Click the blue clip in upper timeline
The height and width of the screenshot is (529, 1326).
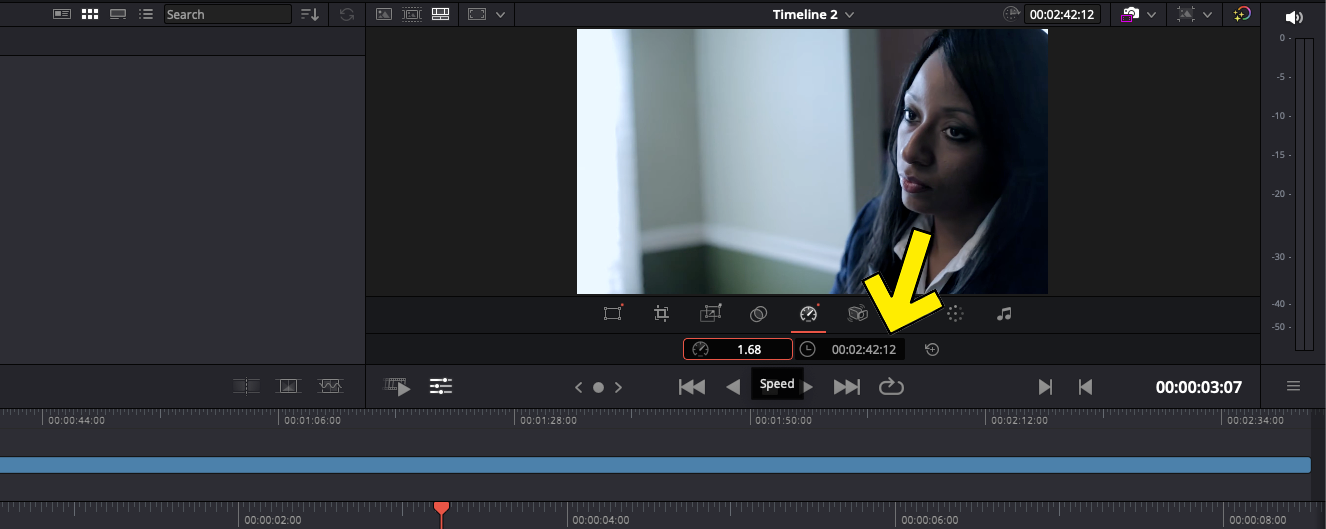click(655, 465)
